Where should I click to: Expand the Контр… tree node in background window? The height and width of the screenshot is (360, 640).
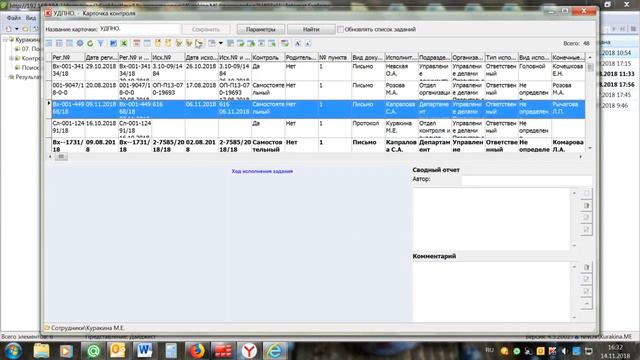[x=11, y=58]
